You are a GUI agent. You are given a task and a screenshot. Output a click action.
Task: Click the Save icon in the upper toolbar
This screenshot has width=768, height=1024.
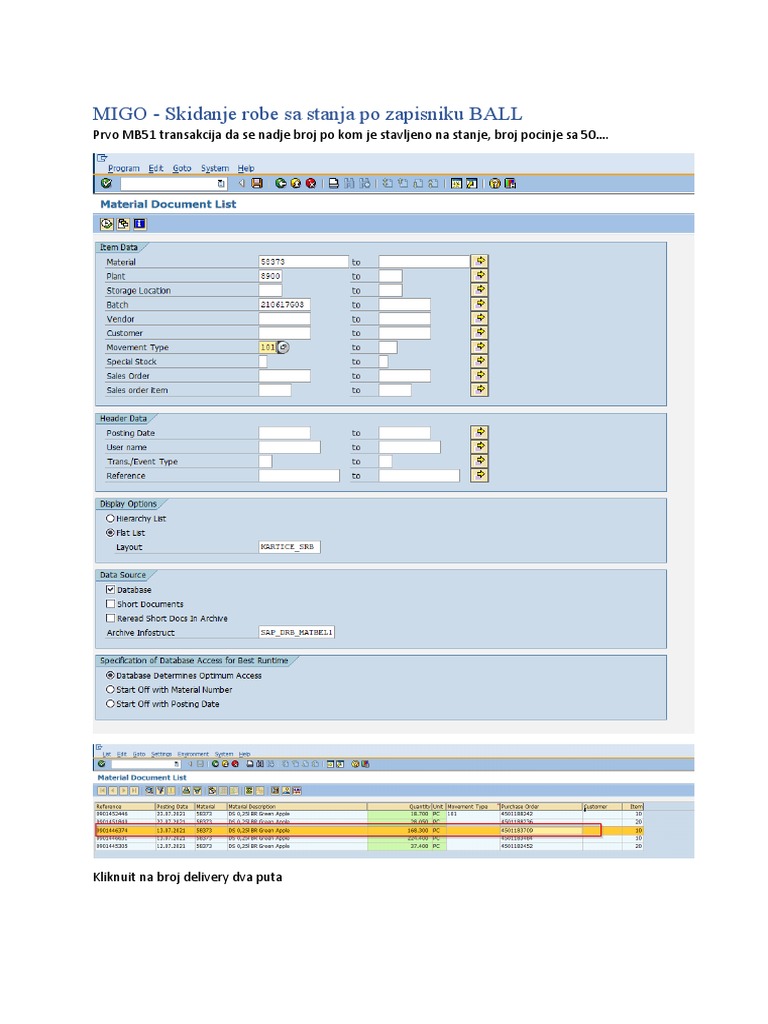point(257,183)
